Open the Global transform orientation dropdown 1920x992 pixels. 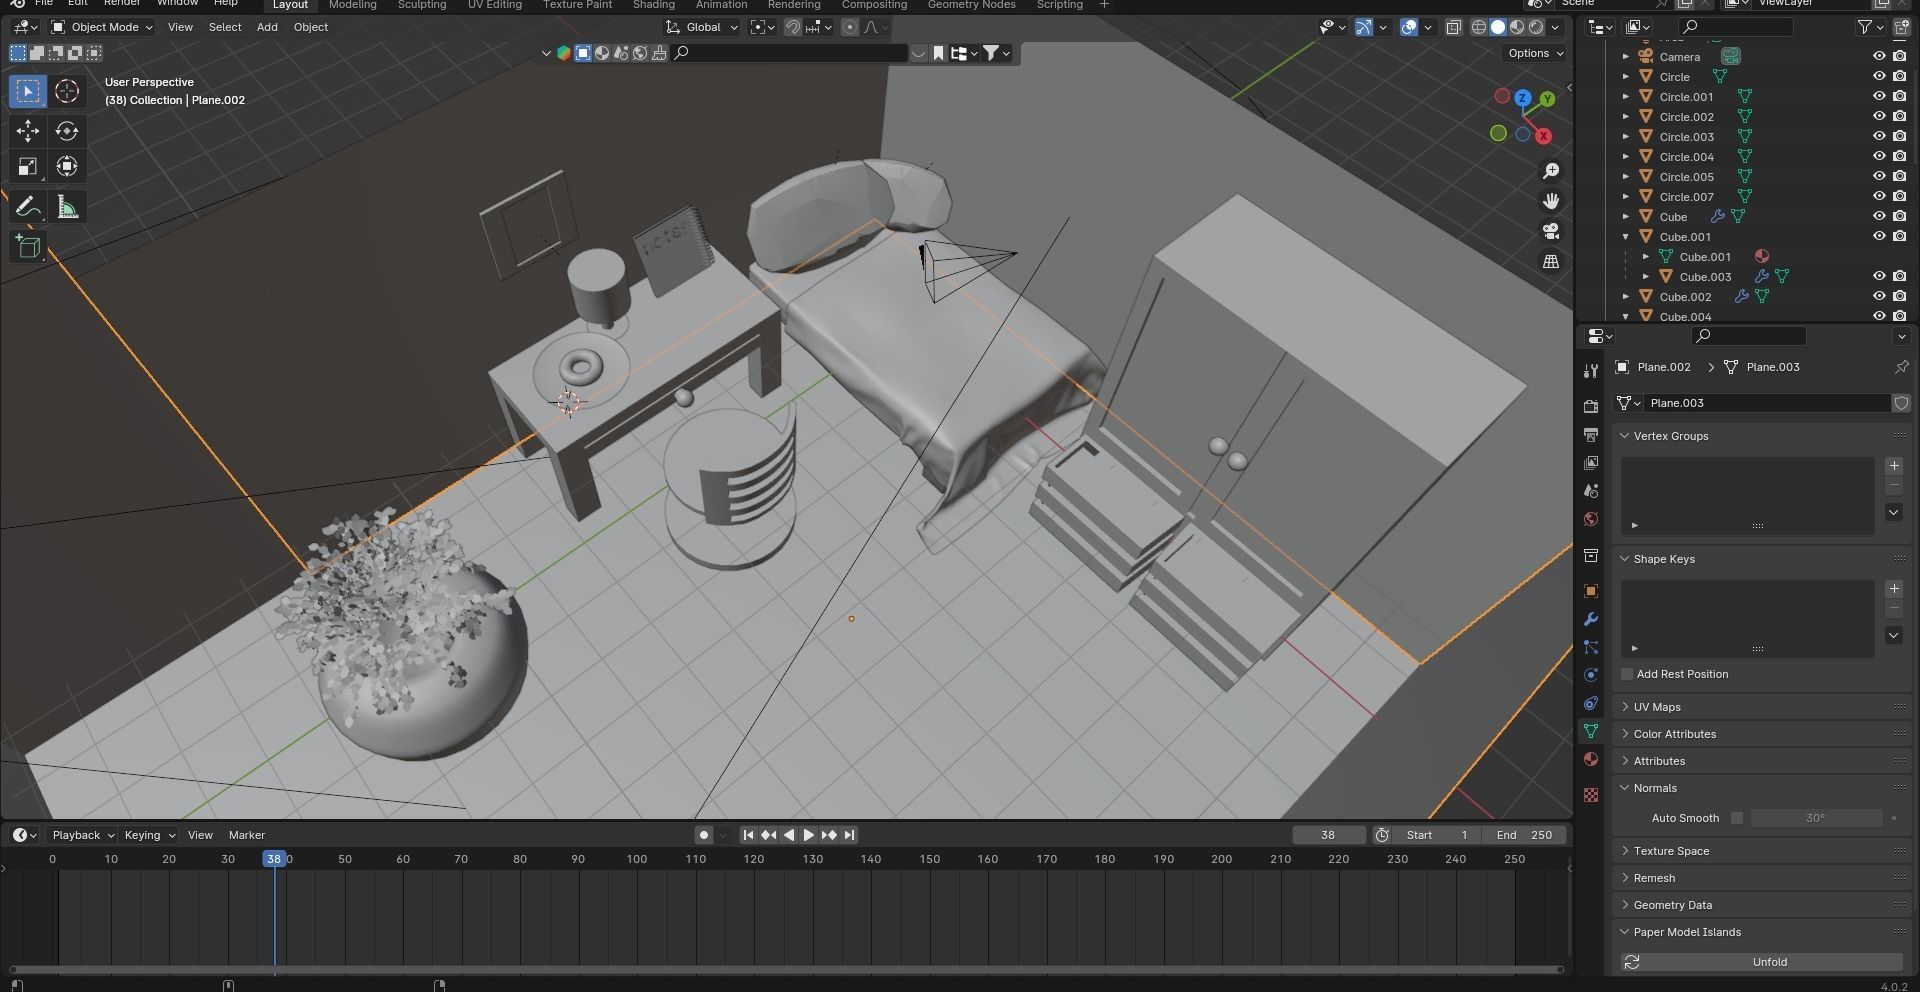pos(702,27)
